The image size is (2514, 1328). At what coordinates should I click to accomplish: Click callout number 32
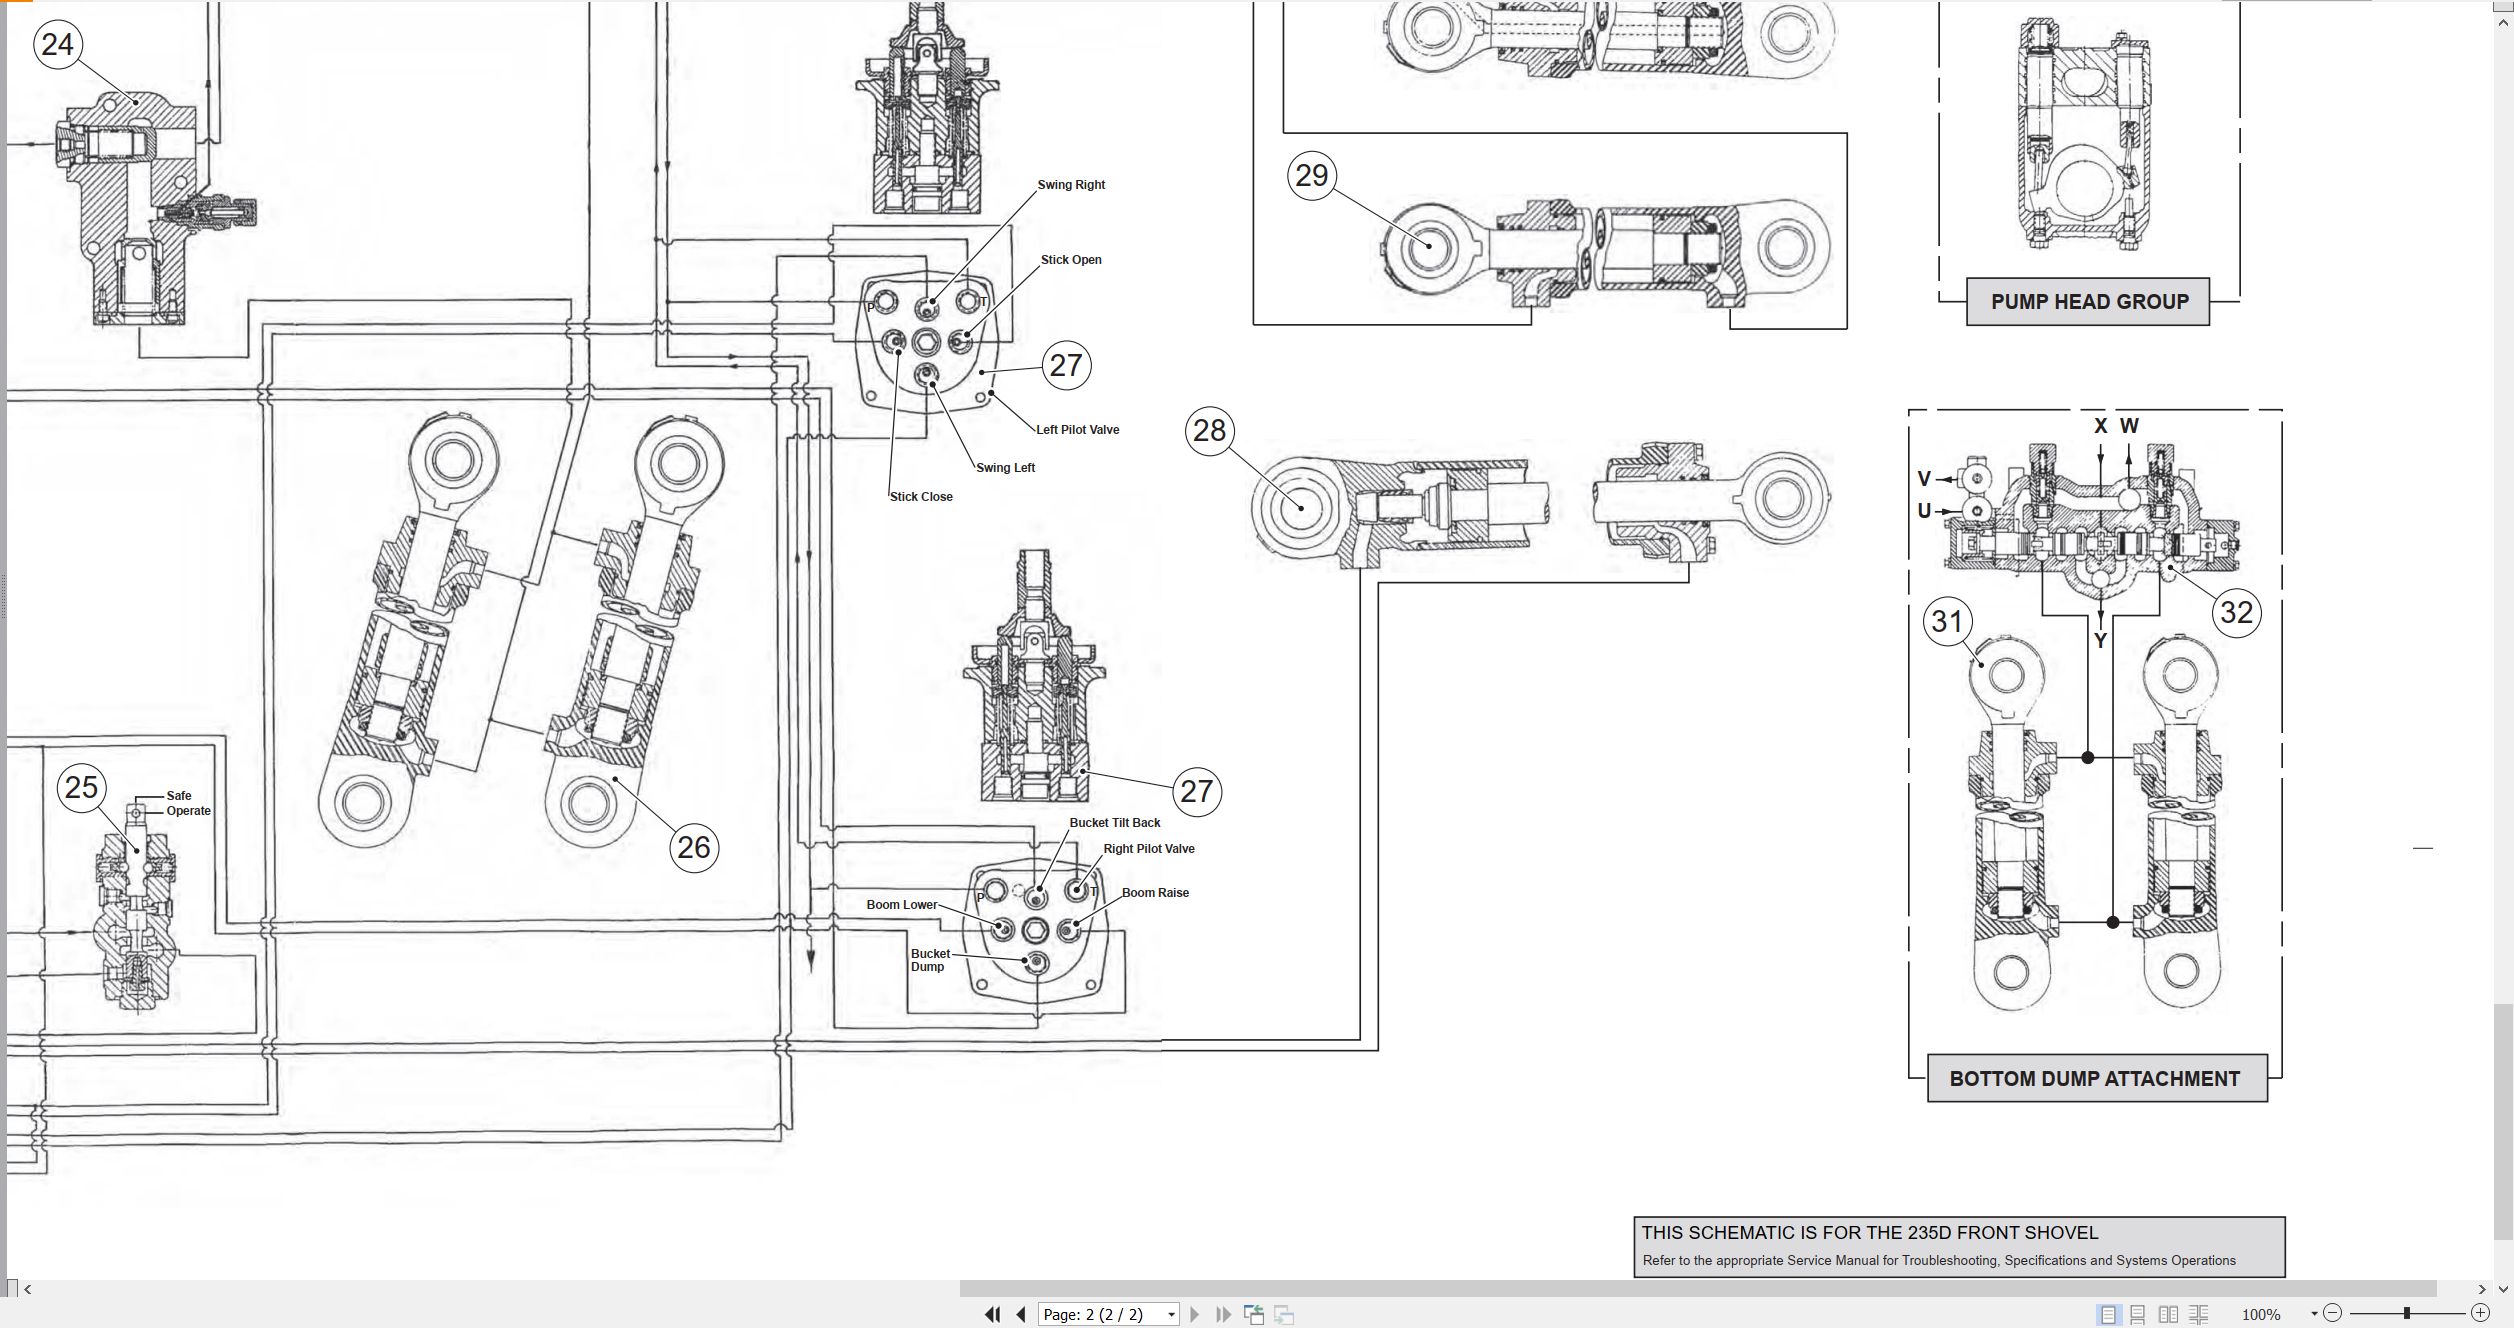pyautogui.click(x=2237, y=612)
